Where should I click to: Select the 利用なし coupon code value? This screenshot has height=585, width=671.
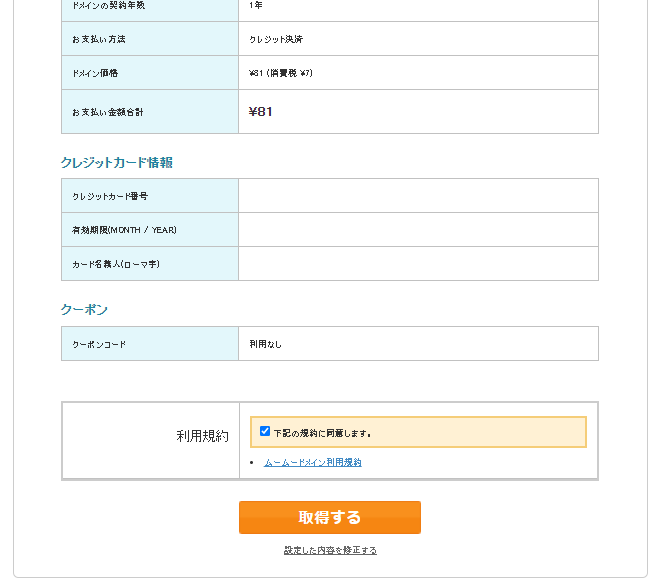(x=265, y=344)
